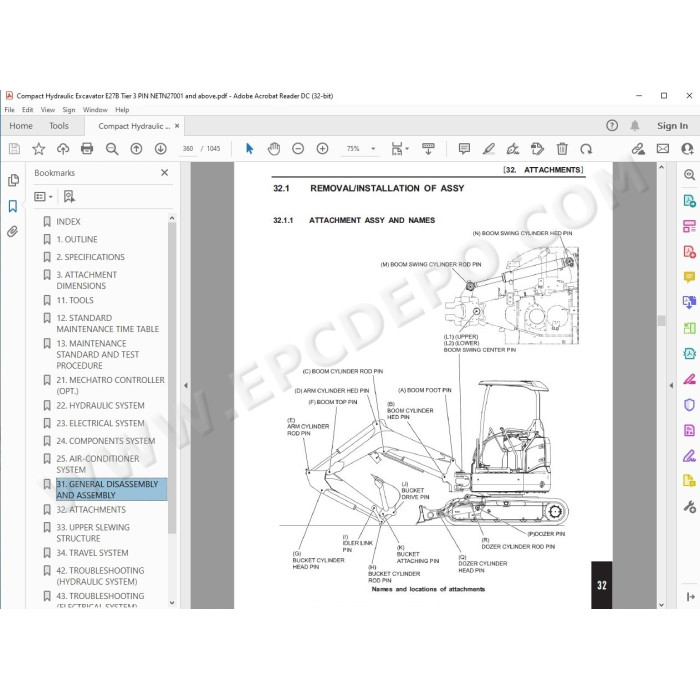The image size is (700, 700).
Task: Toggle the Bookmarks panel icon
Action: pos(13,206)
